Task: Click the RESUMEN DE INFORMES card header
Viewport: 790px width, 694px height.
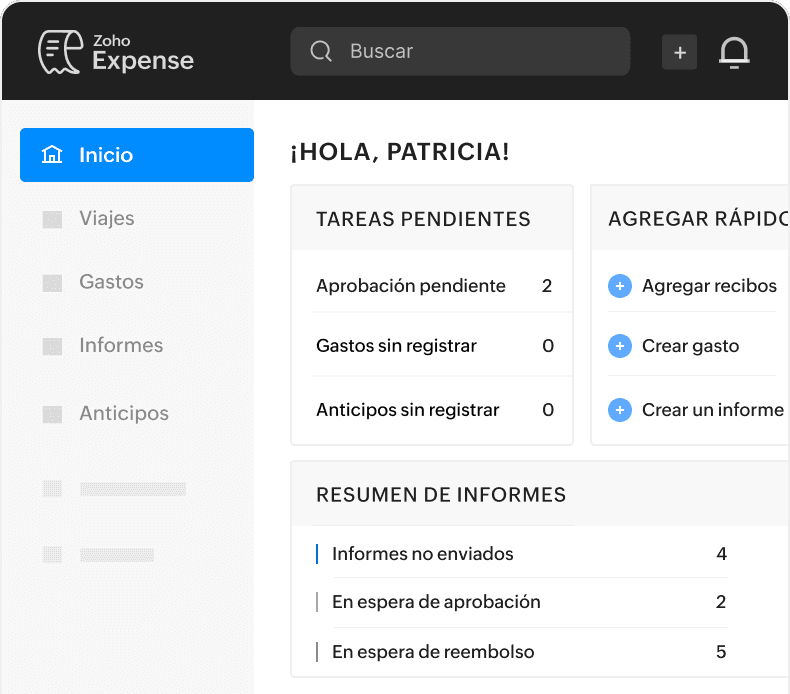Action: point(540,494)
